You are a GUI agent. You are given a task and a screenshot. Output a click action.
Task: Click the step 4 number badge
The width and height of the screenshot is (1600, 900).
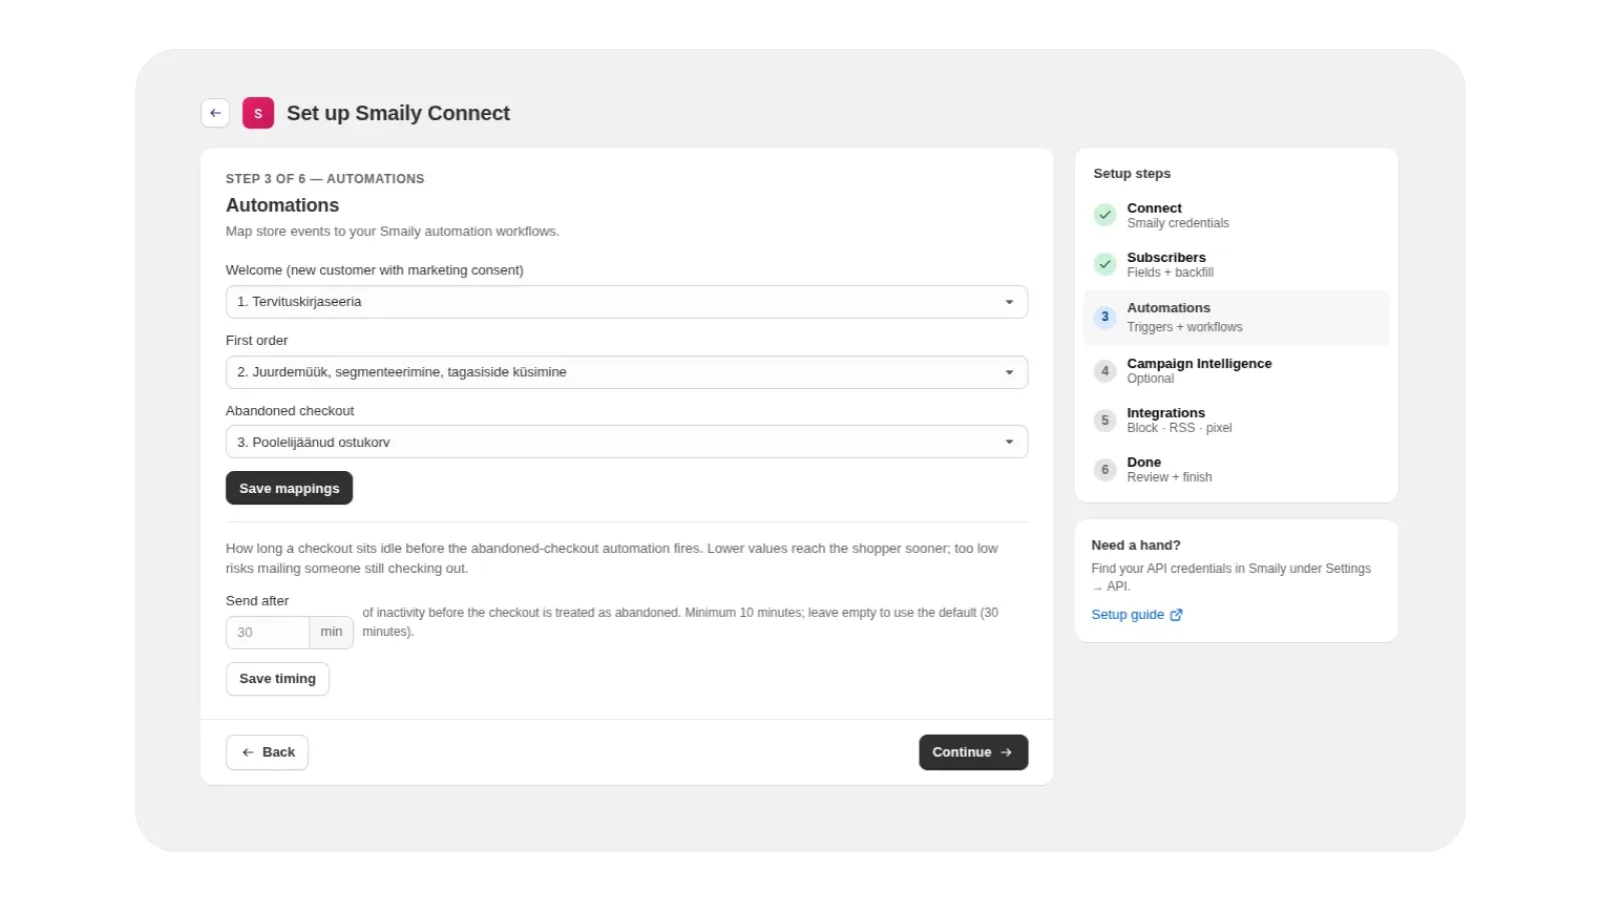point(1104,371)
